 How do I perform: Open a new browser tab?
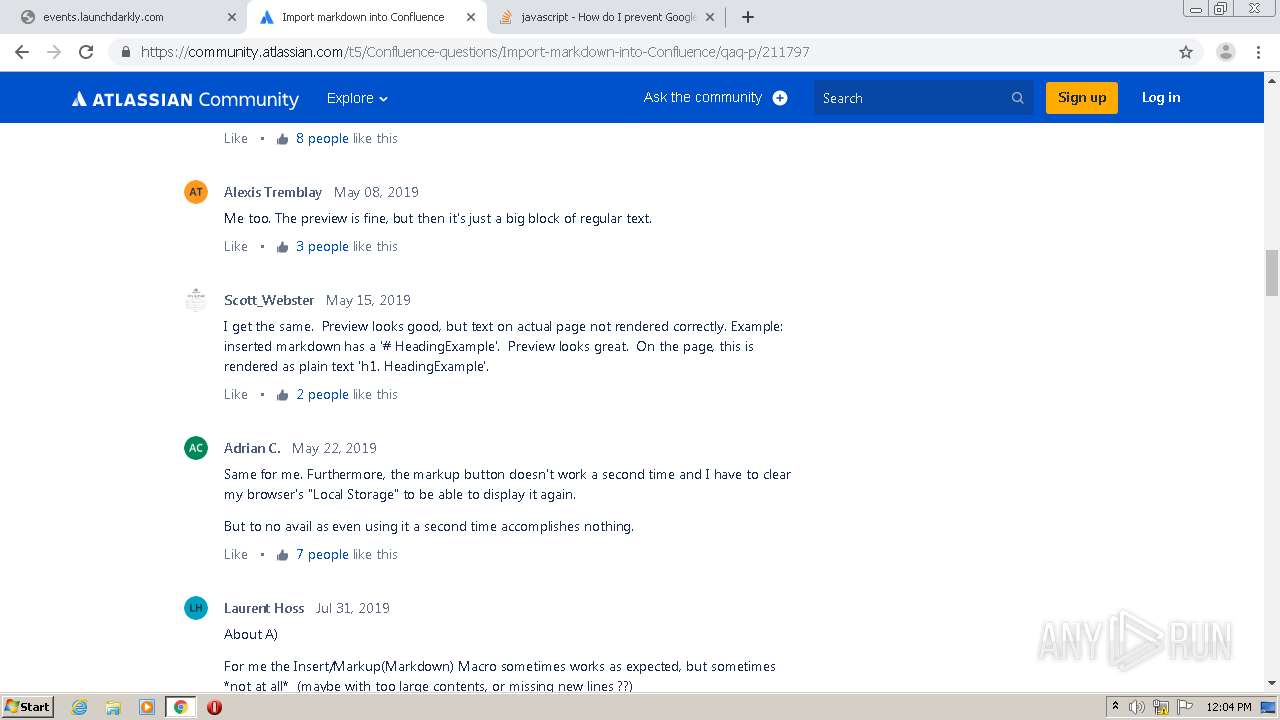point(747,17)
